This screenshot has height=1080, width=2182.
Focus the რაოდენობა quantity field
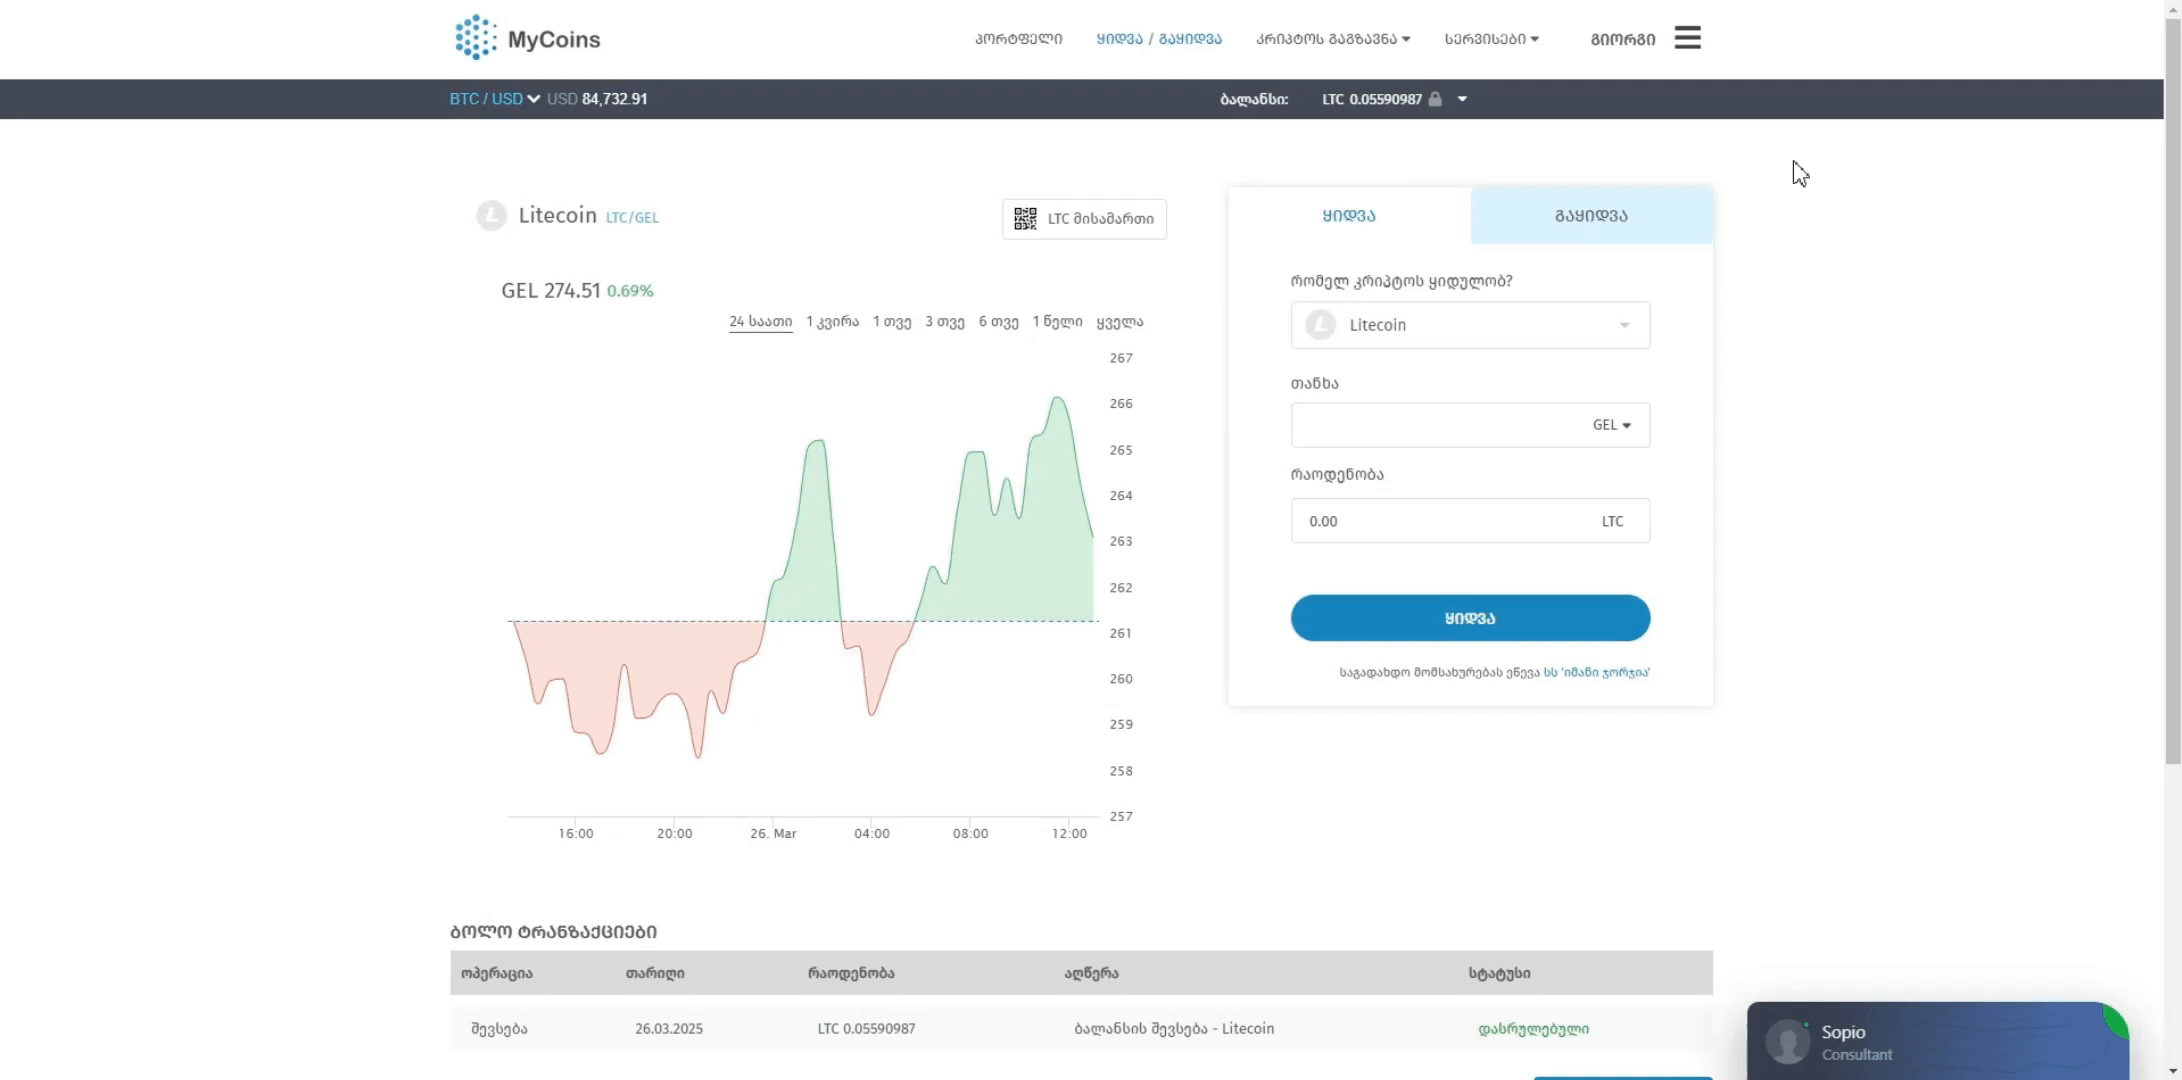click(x=1470, y=521)
